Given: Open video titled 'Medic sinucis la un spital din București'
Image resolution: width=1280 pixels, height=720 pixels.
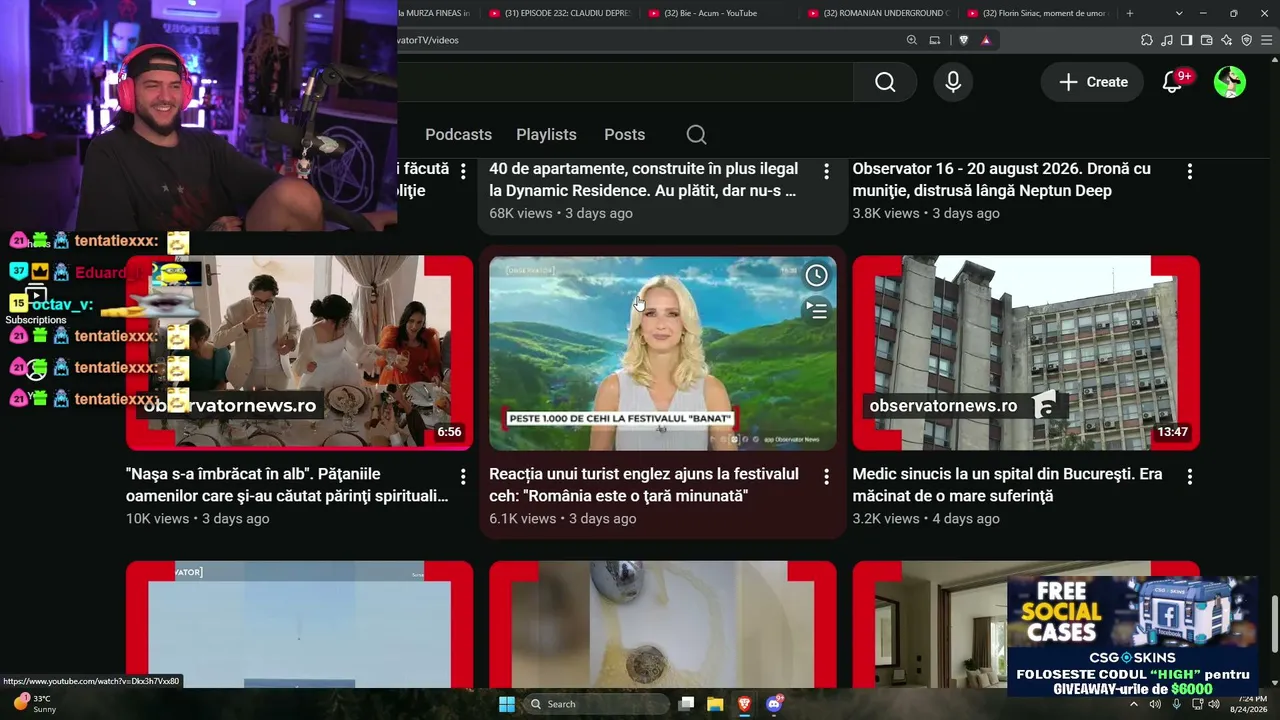Looking at the screenshot, I should [x=1007, y=485].
